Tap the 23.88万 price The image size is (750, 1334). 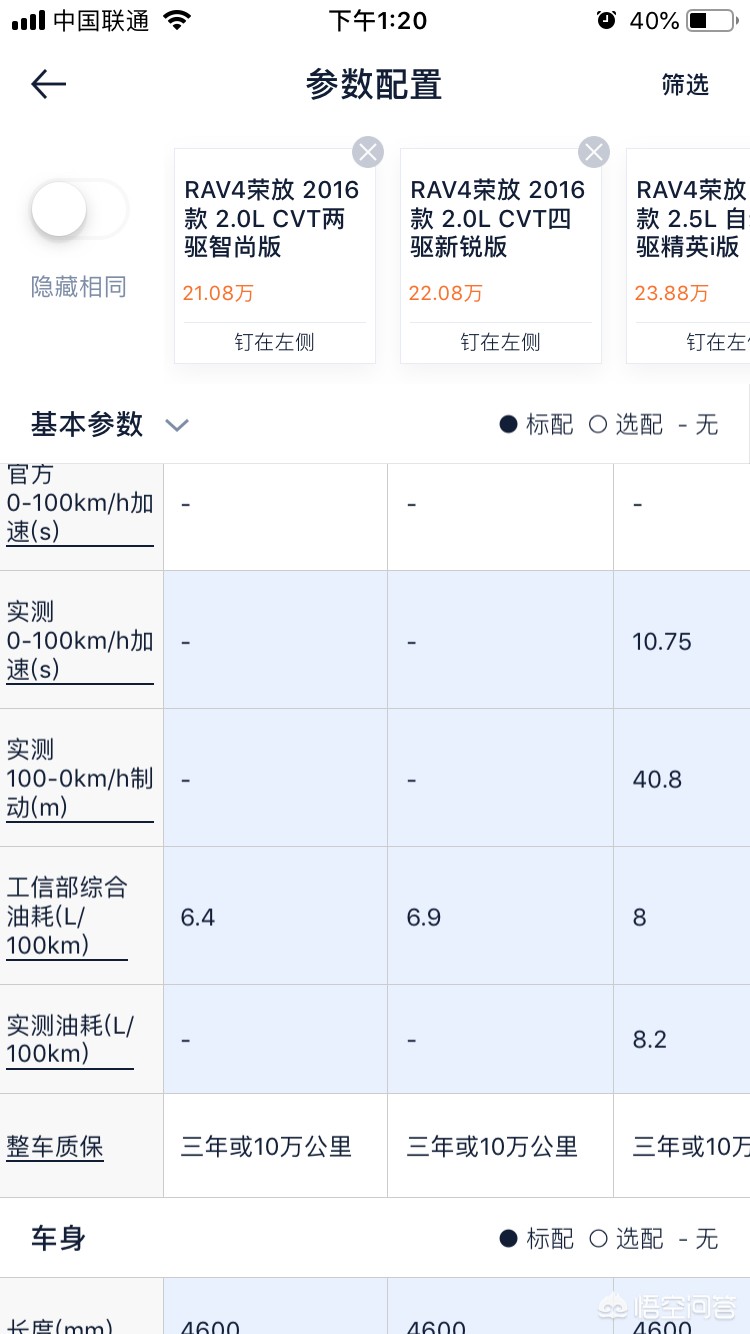[671, 293]
